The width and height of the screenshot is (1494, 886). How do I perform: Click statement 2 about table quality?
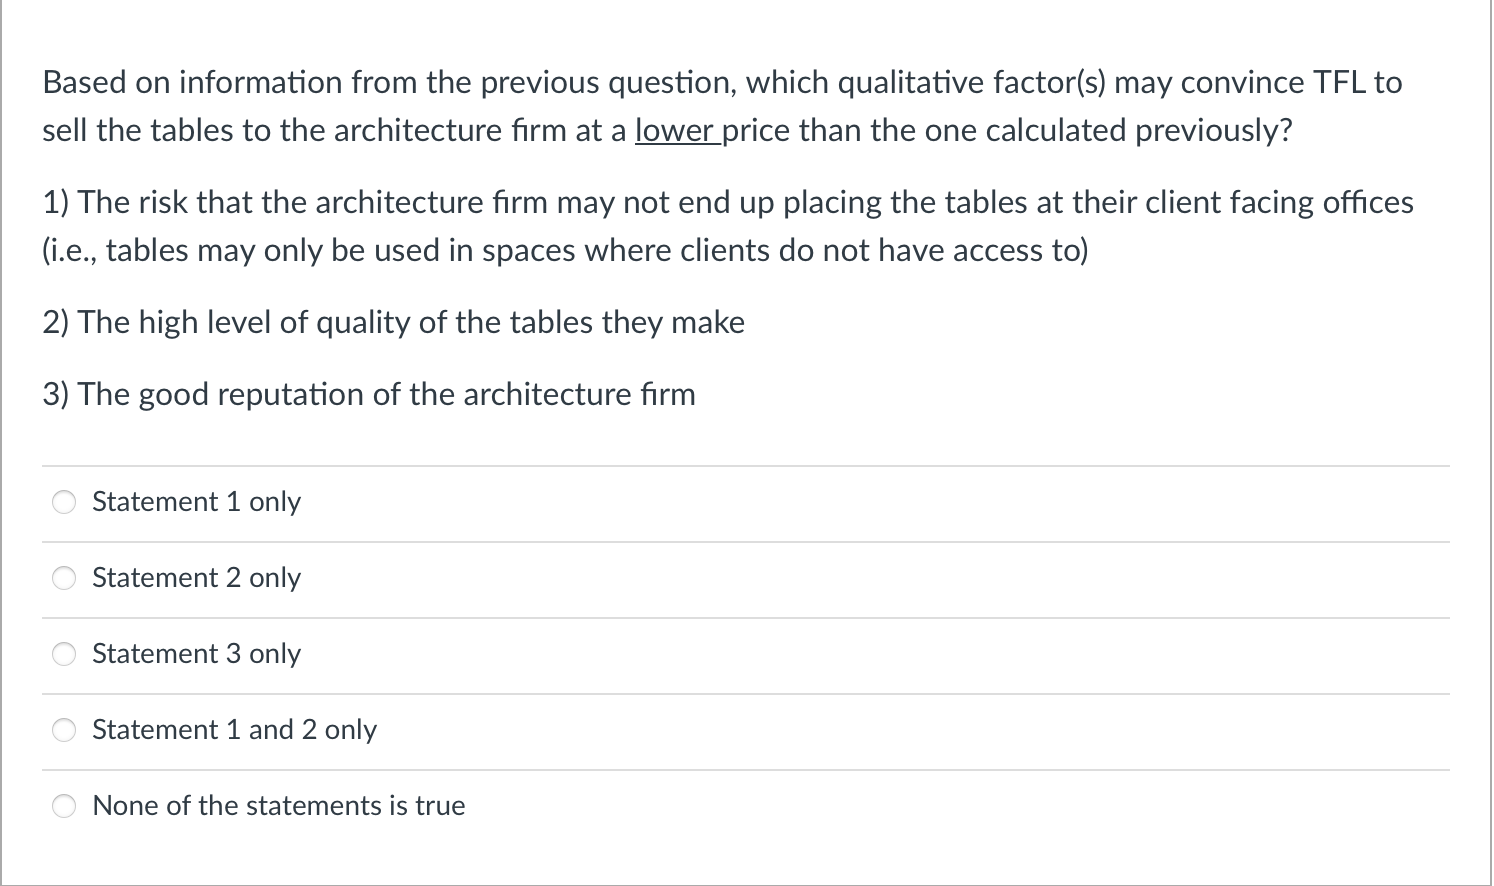(393, 322)
